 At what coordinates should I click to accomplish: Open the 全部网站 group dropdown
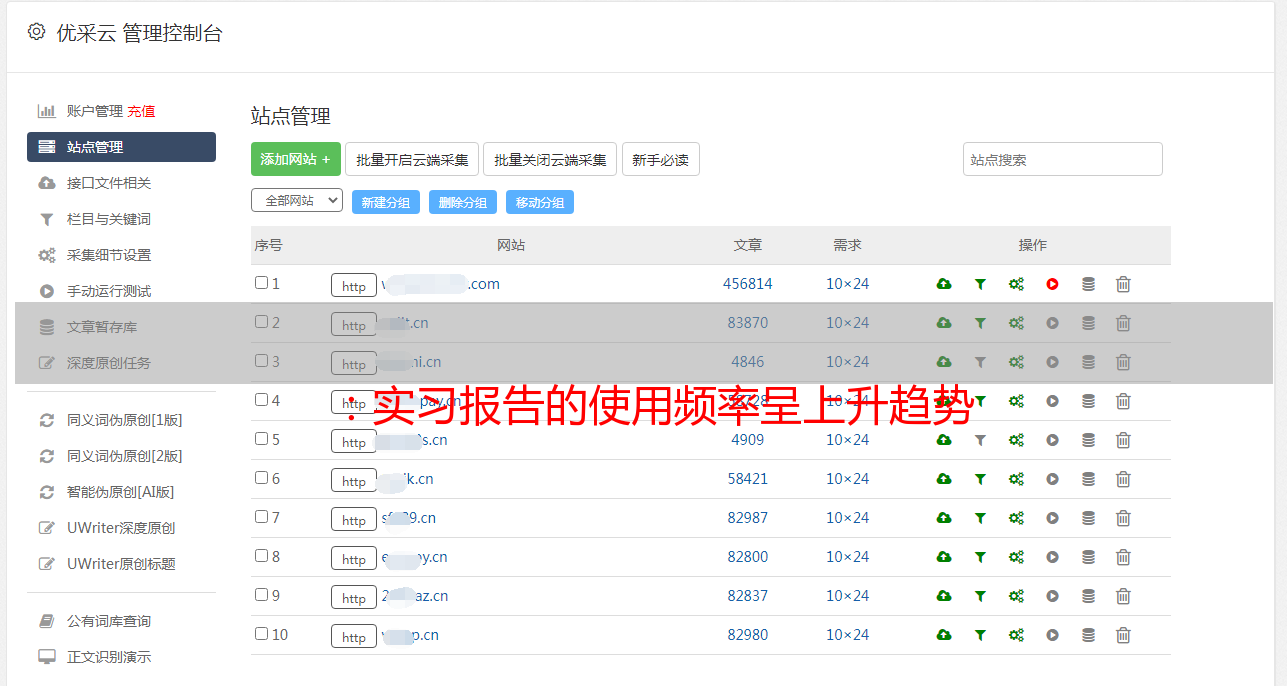coord(297,201)
